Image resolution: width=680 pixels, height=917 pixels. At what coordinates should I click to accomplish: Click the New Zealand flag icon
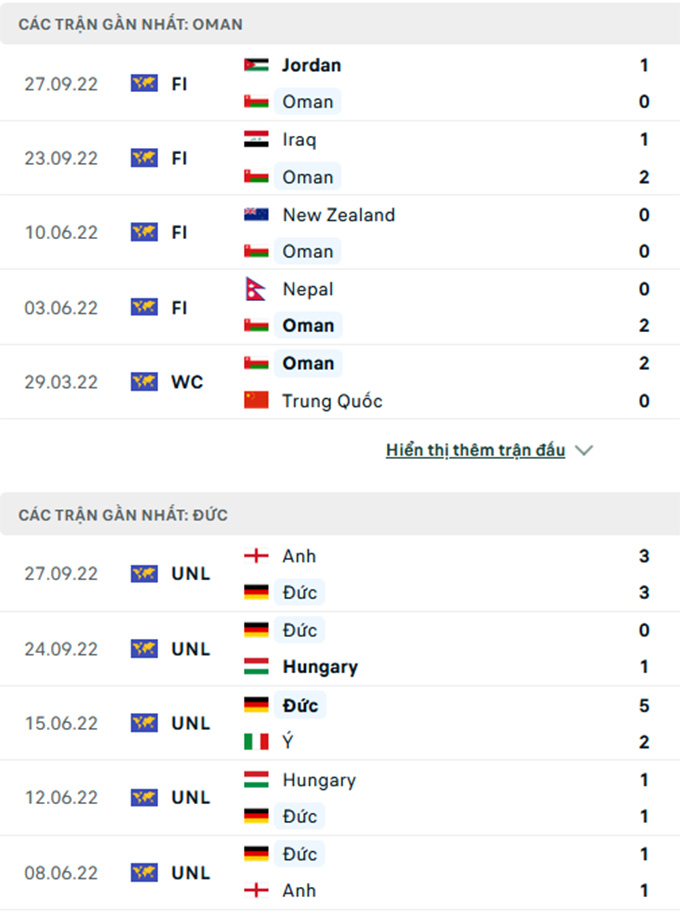pos(256,215)
